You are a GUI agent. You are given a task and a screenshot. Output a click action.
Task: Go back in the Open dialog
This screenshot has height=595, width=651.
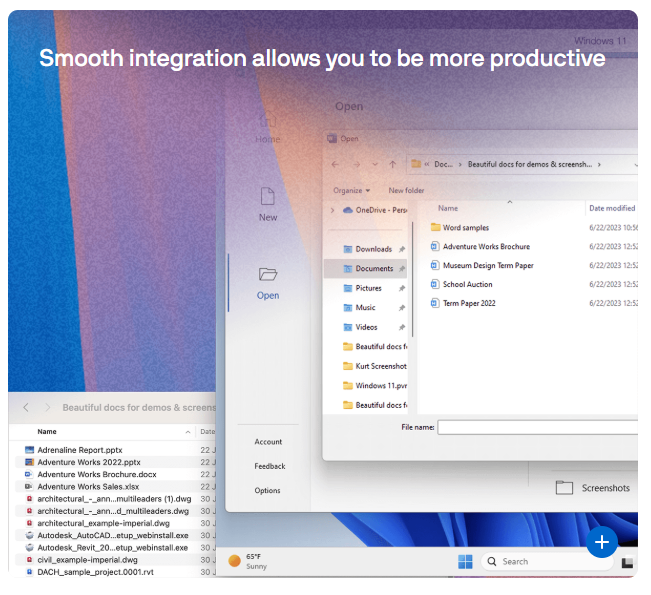[x=335, y=164]
